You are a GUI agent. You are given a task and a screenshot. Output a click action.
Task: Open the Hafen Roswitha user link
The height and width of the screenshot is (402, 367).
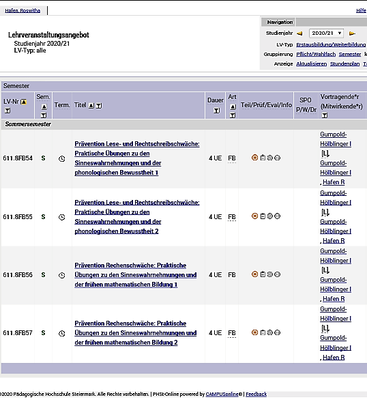22,11
